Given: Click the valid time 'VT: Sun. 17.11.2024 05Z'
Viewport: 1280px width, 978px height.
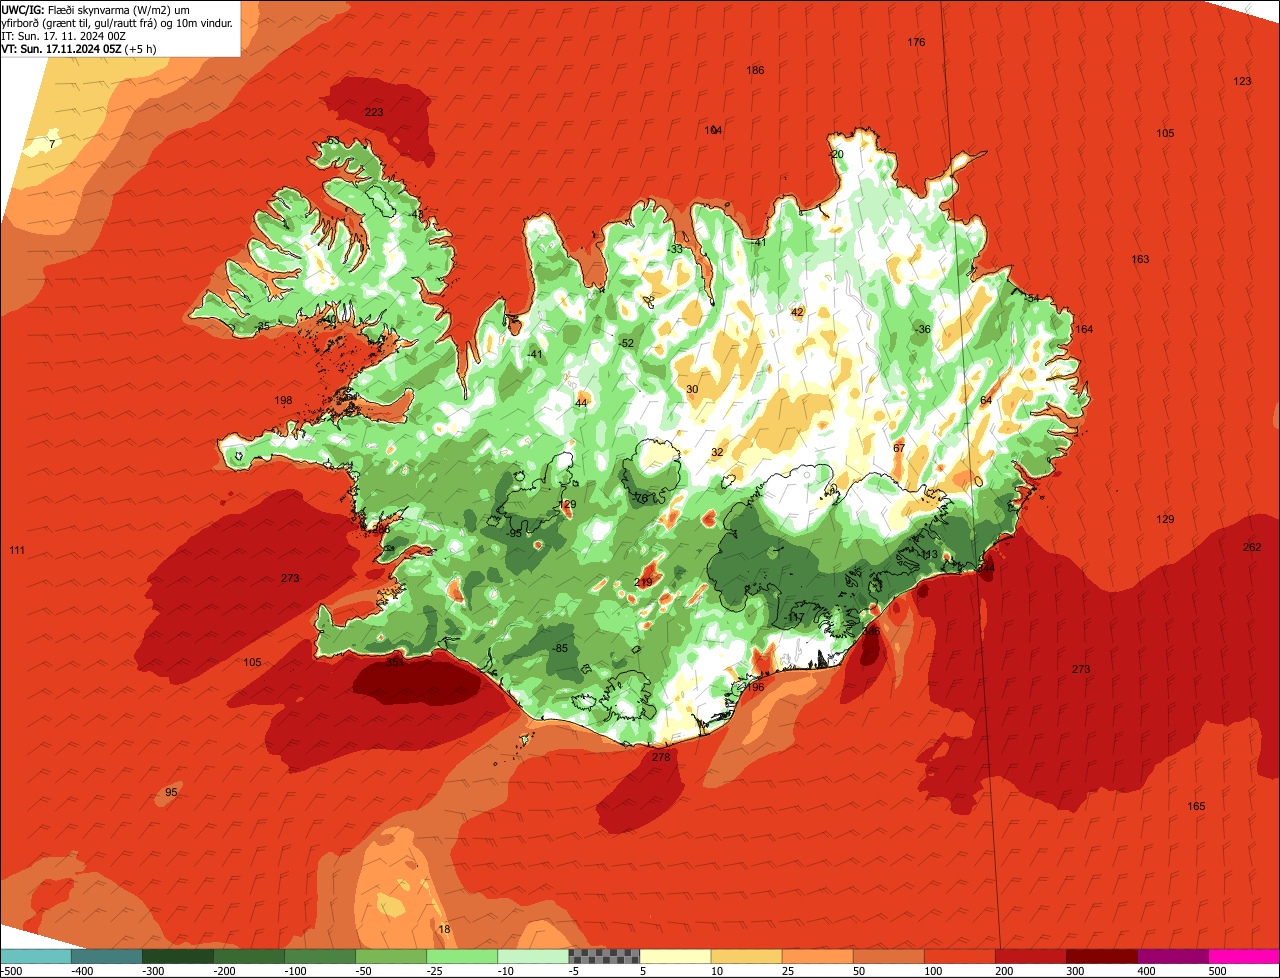Looking at the screenshot, I should (60, 48).
